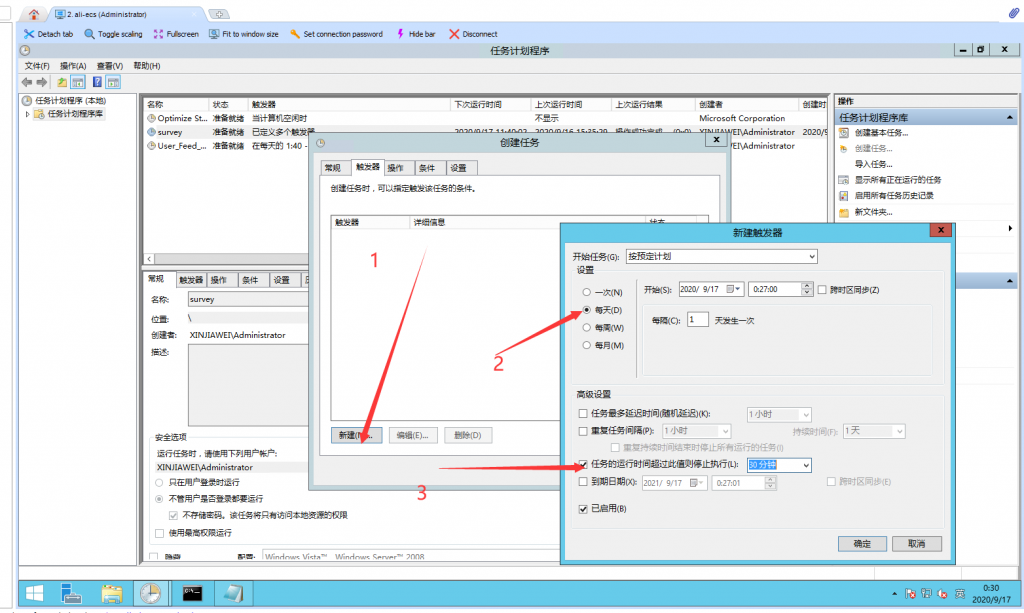
Task: Click the blue help icon in the toolbar
Action: [x=97, y=82]
